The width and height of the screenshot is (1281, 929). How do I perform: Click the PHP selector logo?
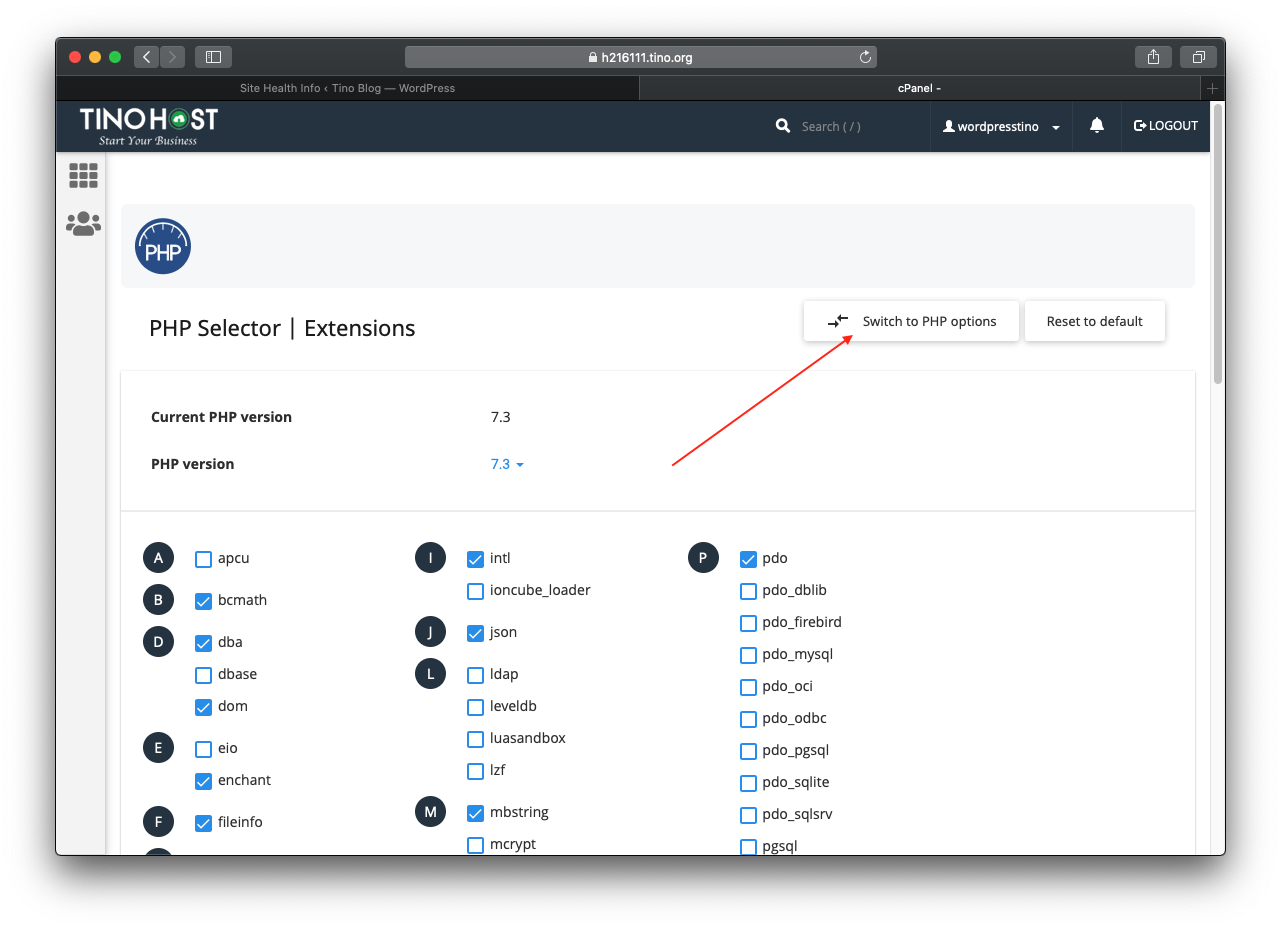163,247
